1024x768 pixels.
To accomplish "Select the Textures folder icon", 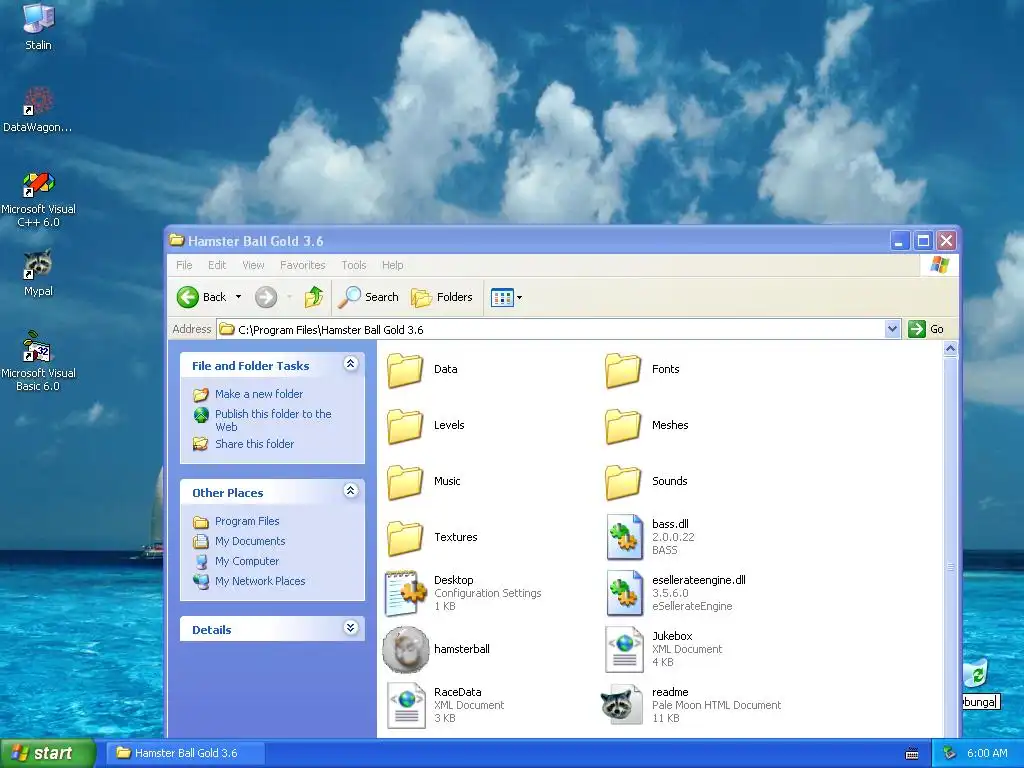I will [405, 538].
